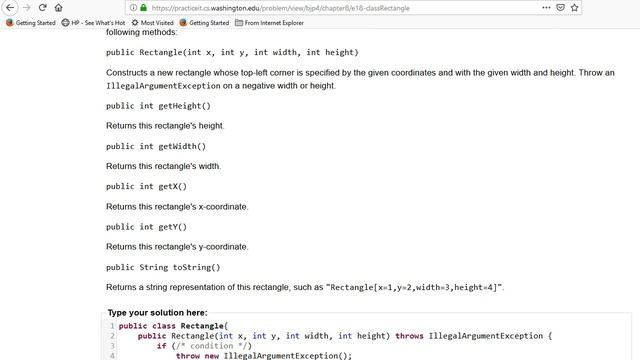The image size is (640, 360).
Task: Click the Rectangle constructor signature text
Action: click(x=232, y=53)
